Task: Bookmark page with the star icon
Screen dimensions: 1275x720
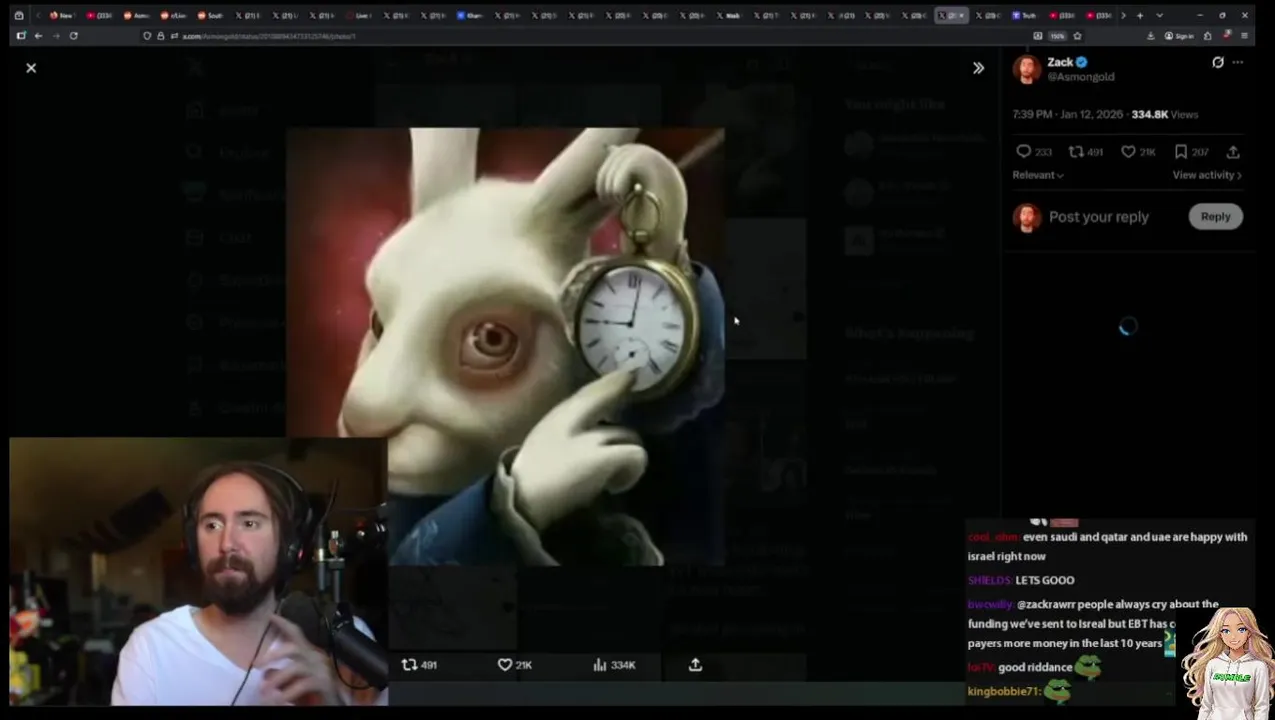Action: tap(1077, 36)
